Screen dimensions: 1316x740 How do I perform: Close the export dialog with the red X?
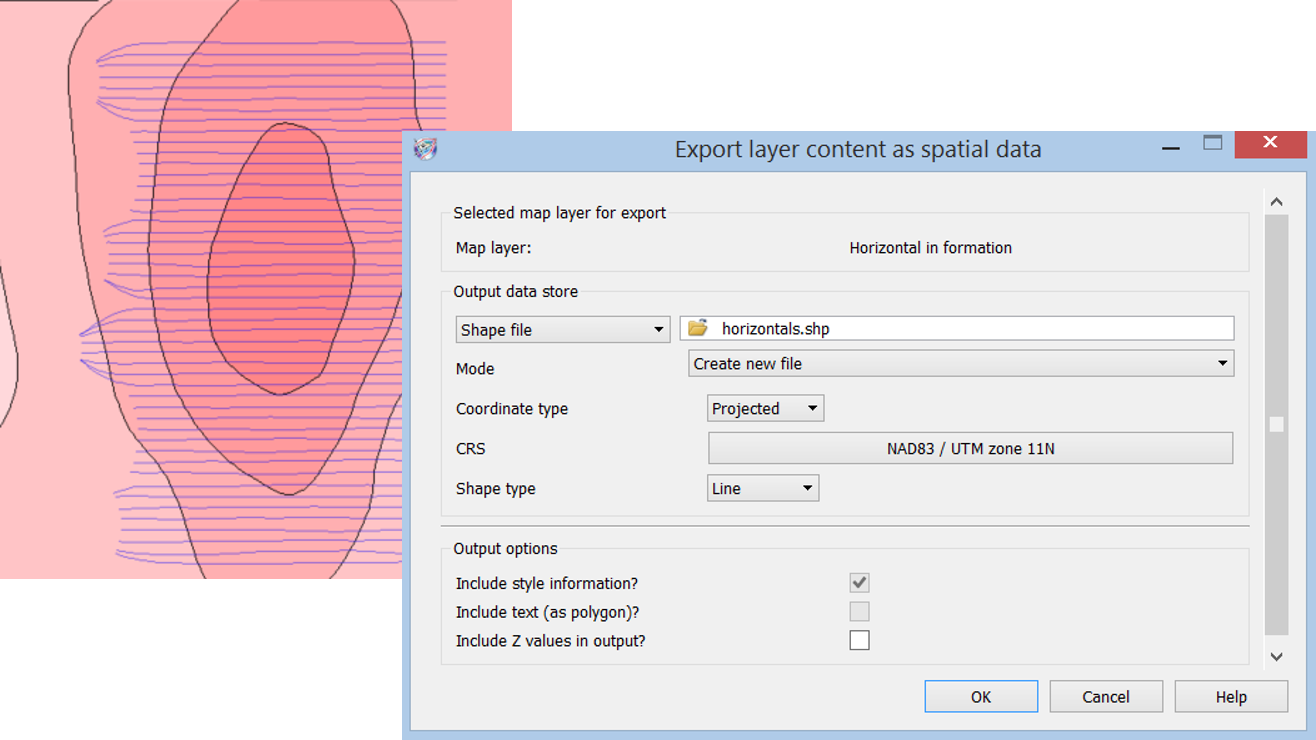[1270, 143]
